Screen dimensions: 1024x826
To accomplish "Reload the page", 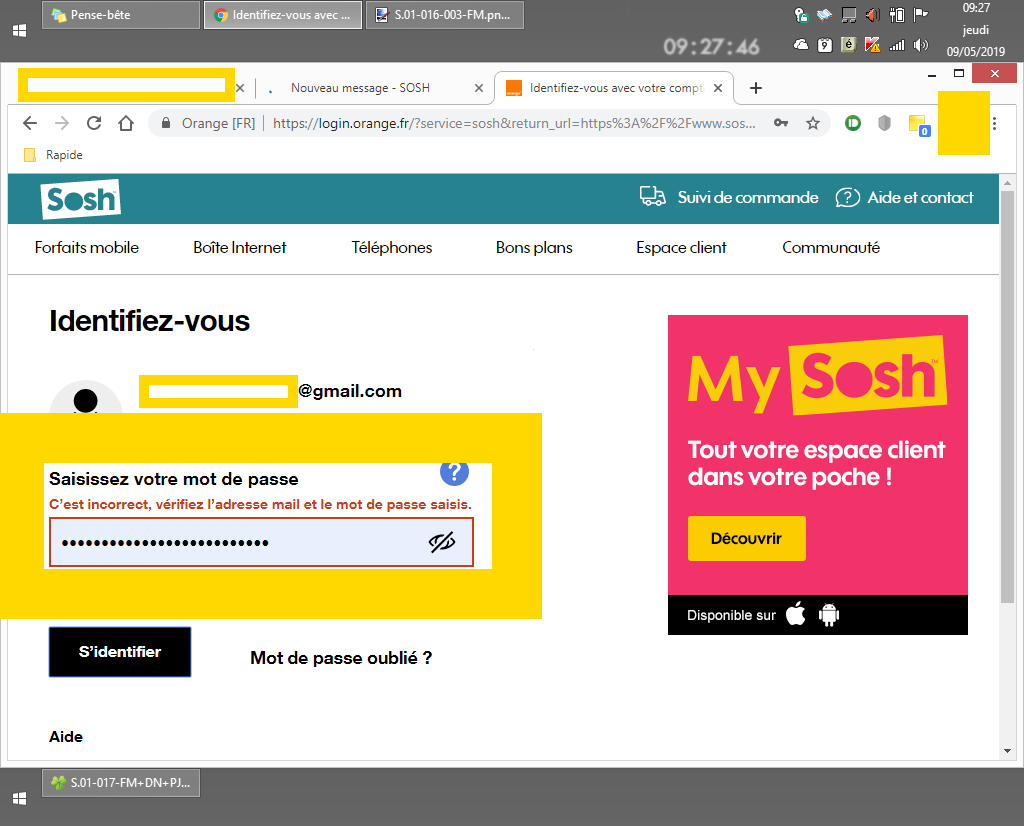I will (94, 123).
